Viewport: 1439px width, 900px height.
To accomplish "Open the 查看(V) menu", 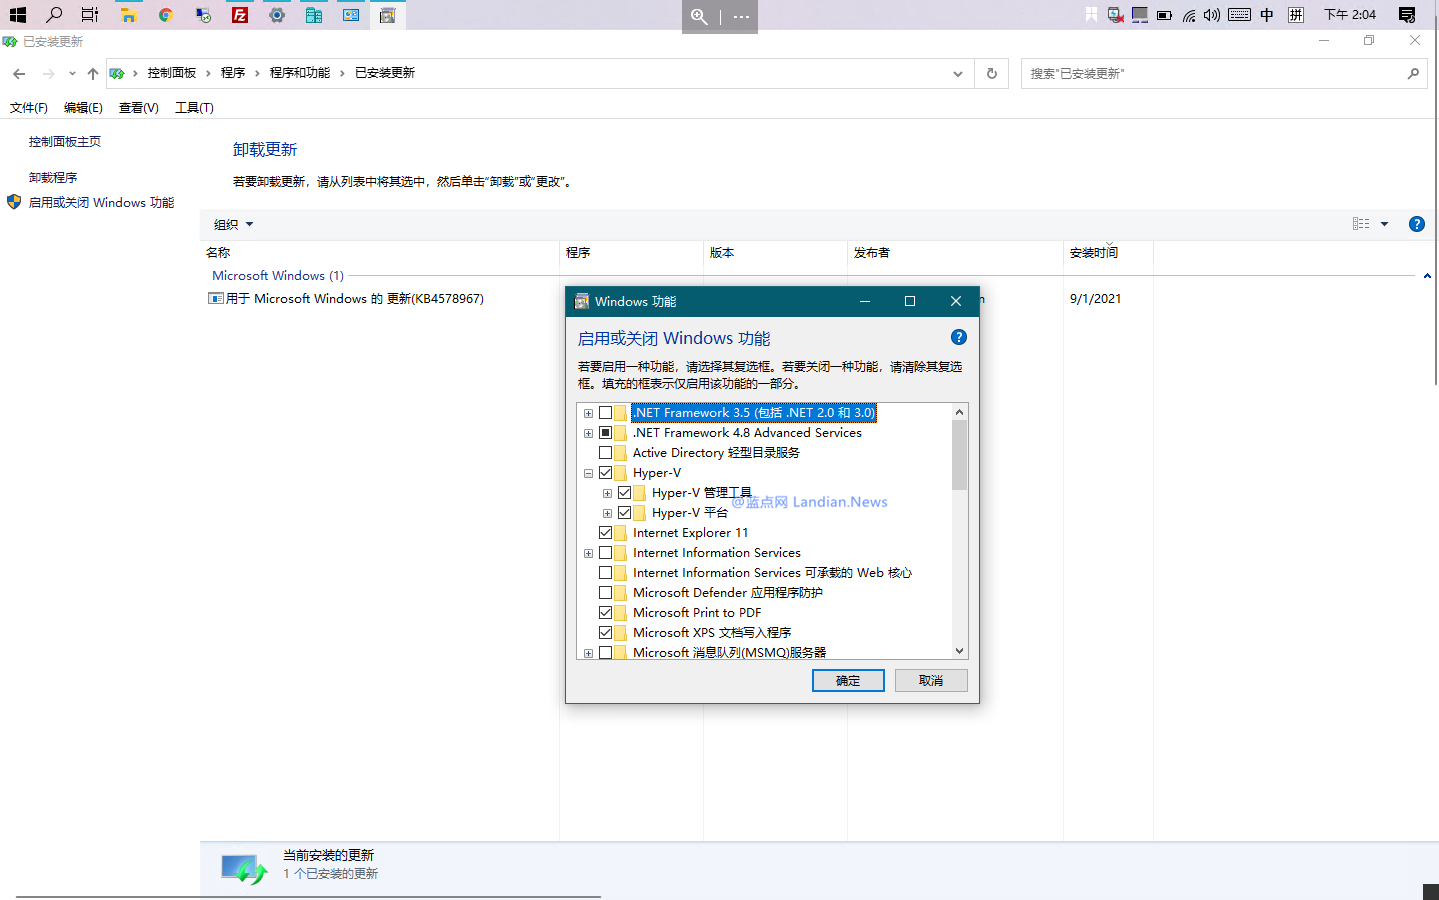I will pos(138,108).
